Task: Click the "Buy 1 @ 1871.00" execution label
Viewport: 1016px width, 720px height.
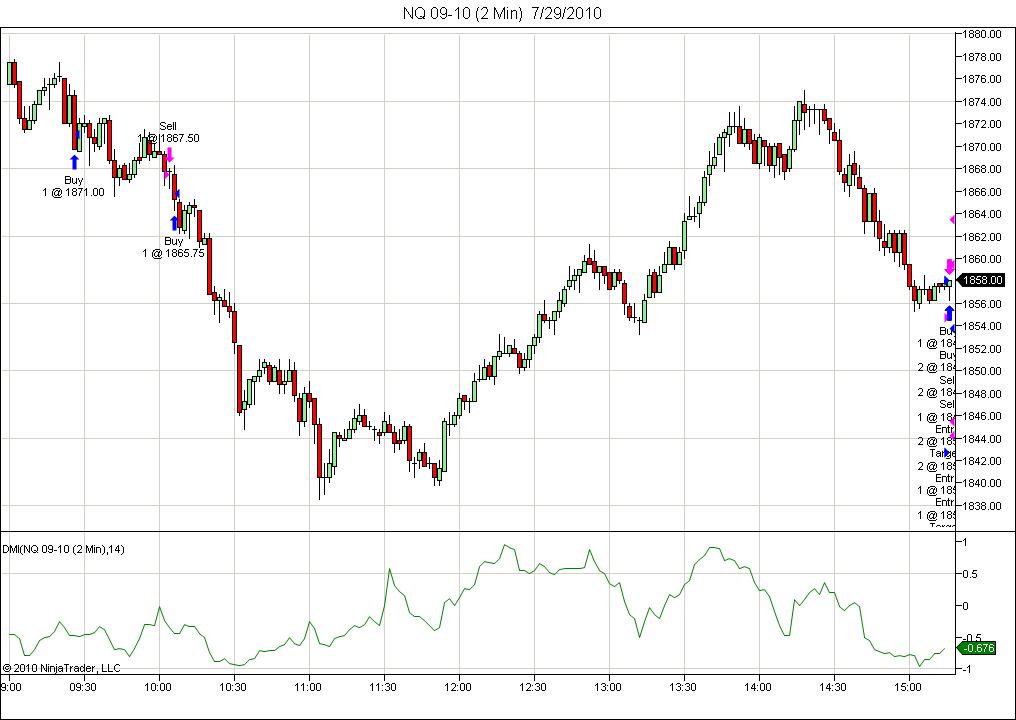Action: (73, 186)
